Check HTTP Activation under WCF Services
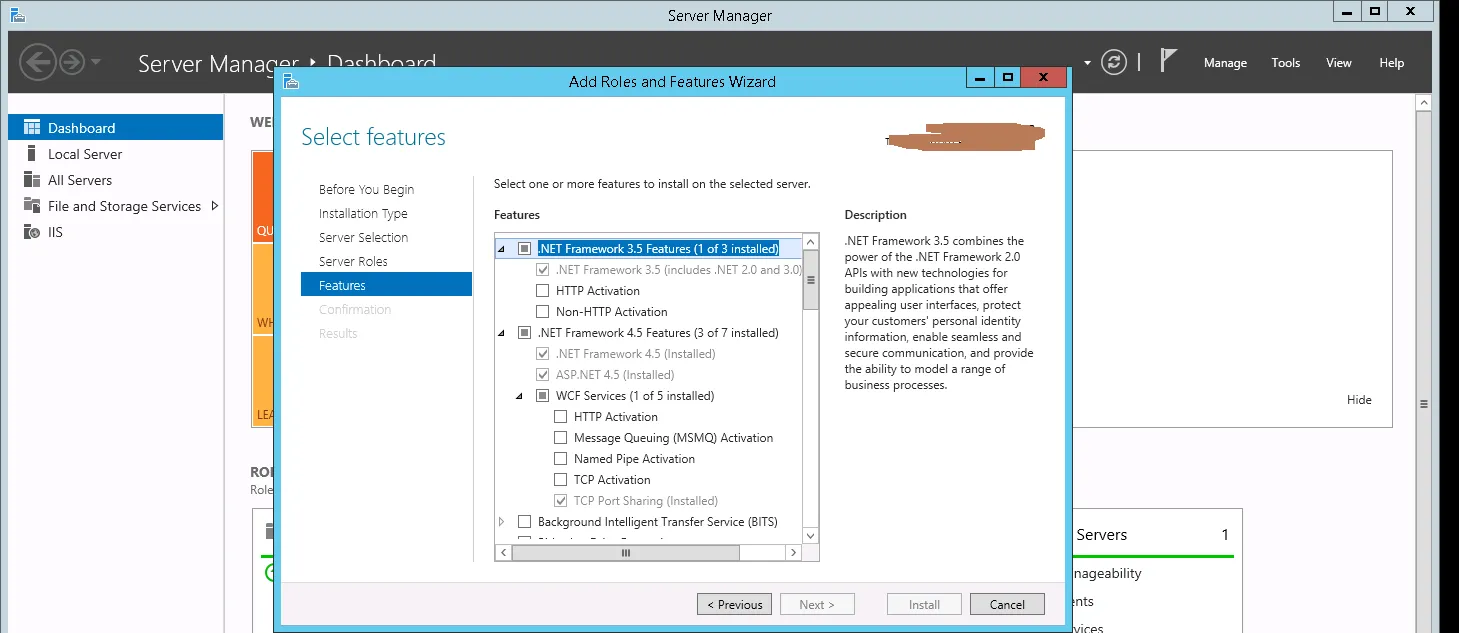This screenshot has width=1459, height=633. pos(561,417)
